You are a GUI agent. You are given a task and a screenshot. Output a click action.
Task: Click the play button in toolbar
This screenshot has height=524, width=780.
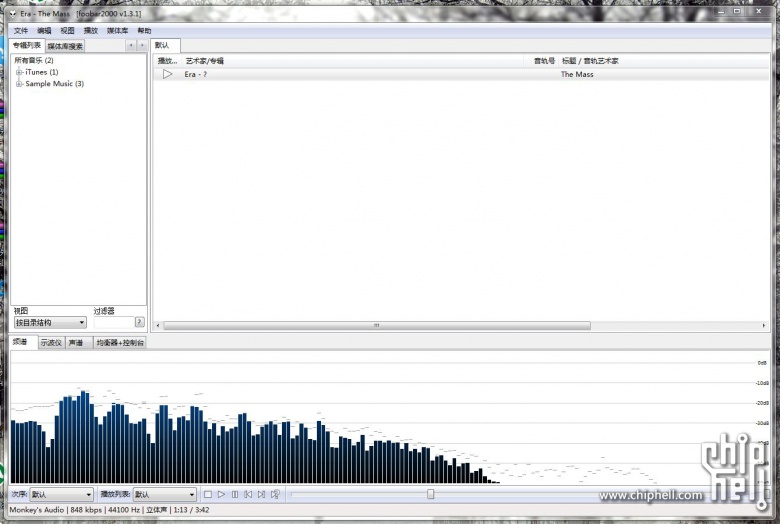[x=221, y=494]
